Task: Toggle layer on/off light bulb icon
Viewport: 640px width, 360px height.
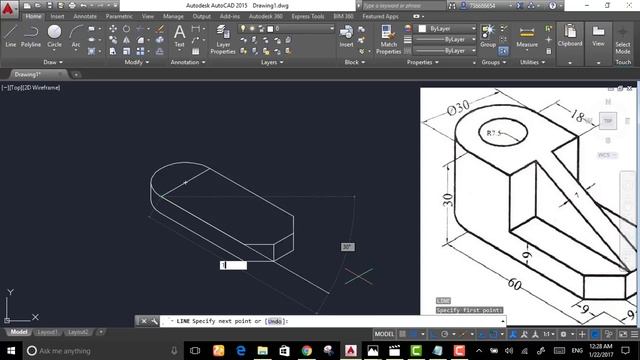Action: tap(243, 29)
